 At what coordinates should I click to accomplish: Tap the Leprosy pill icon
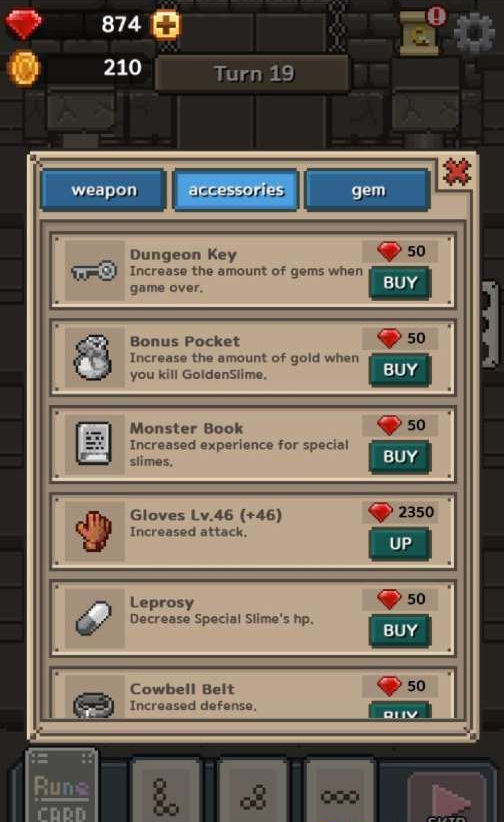pos(94,619)
